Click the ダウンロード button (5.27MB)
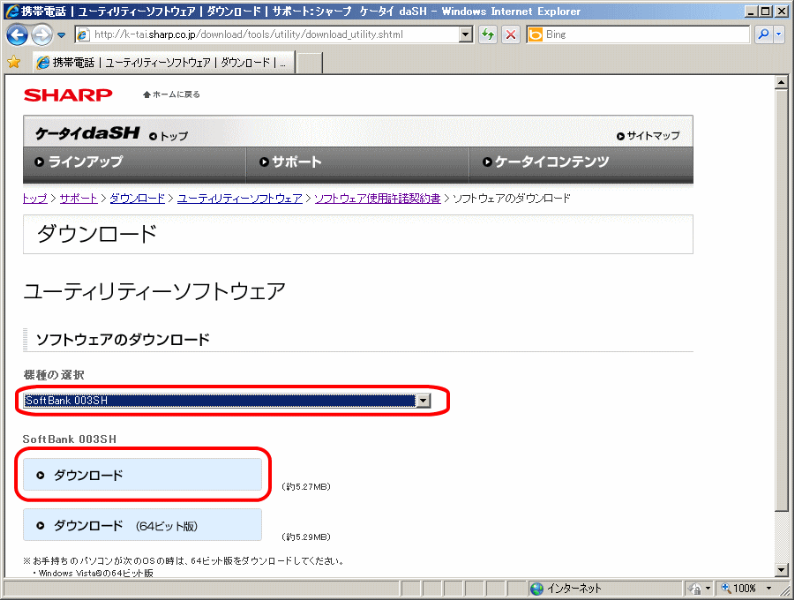The image size is (794, 600). tap(142, 475)
